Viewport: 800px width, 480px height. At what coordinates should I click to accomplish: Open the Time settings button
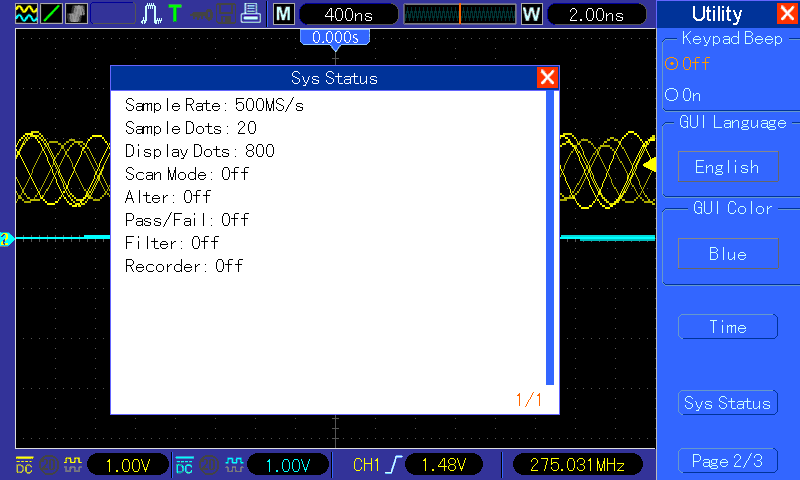pyautogui.click(x=728, y=326)
